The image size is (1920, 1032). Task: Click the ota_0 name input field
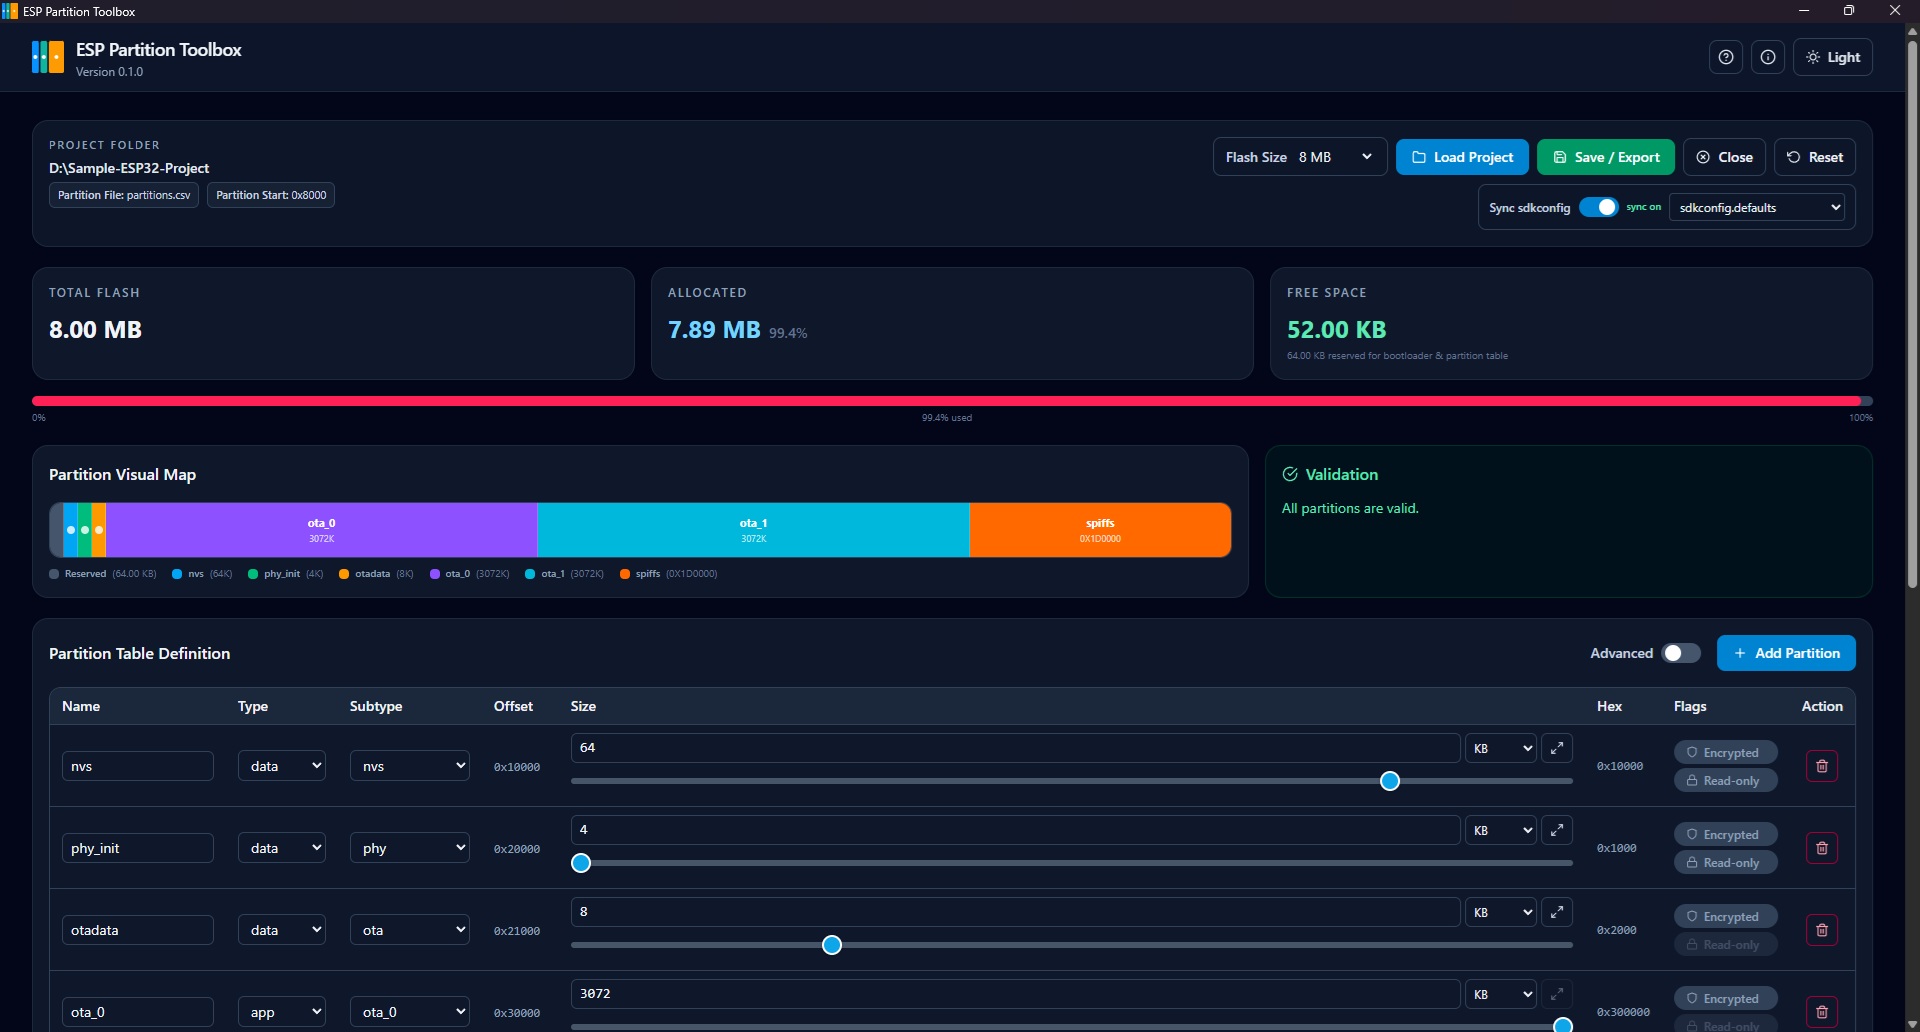click(138, 1012)
